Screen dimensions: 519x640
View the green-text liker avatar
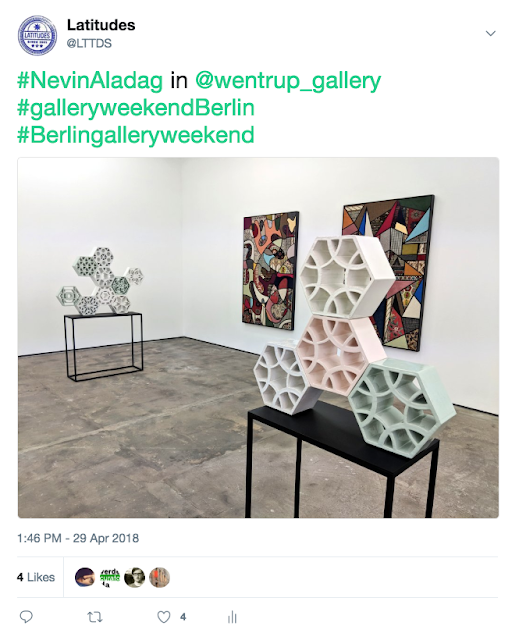click(110, 577)
